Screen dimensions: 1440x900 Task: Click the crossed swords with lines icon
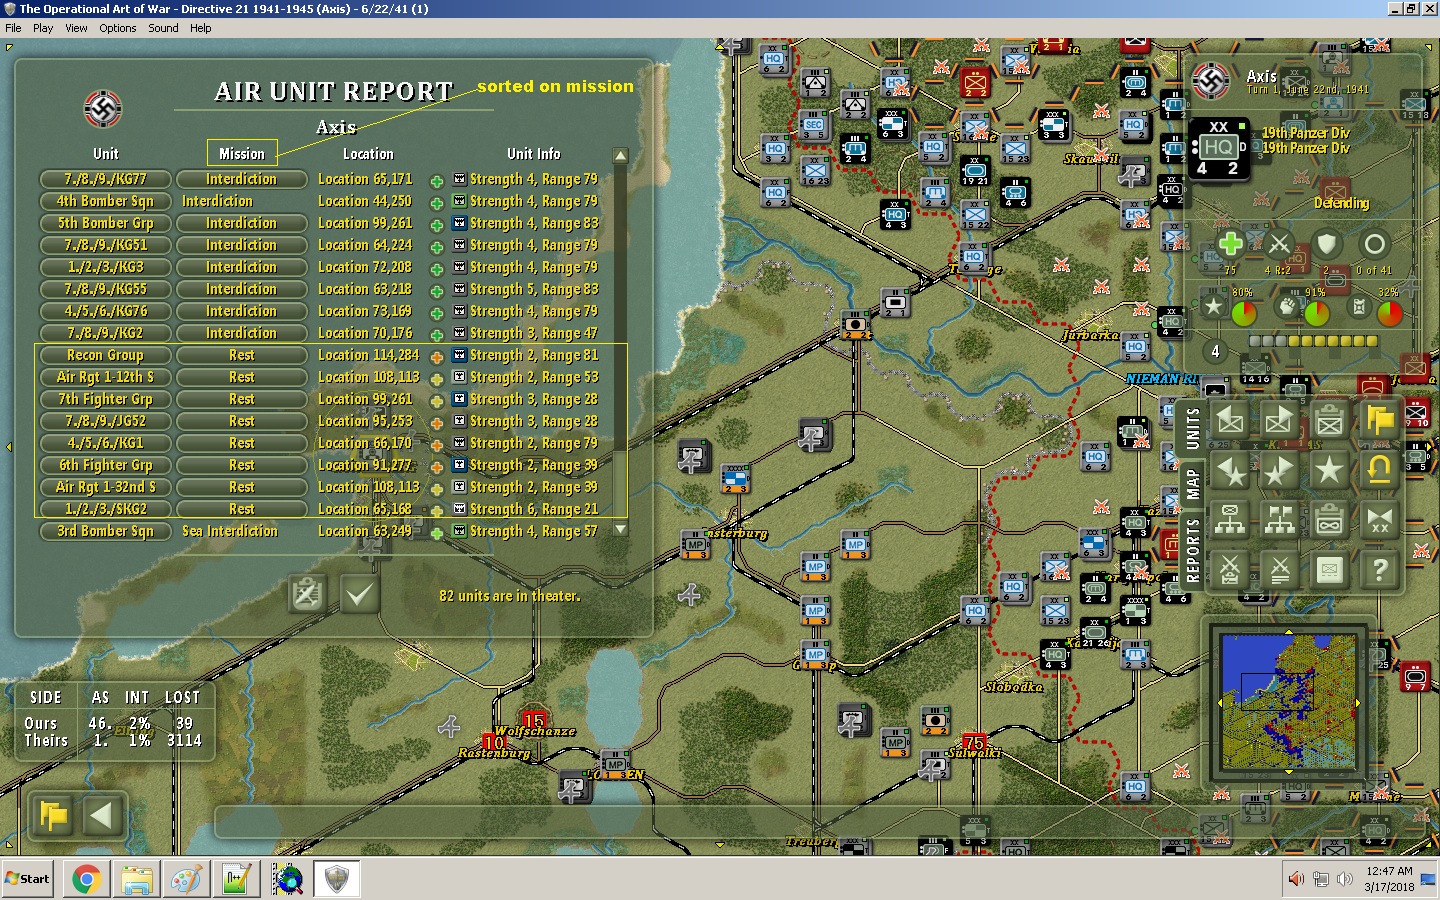(1279, 570)
